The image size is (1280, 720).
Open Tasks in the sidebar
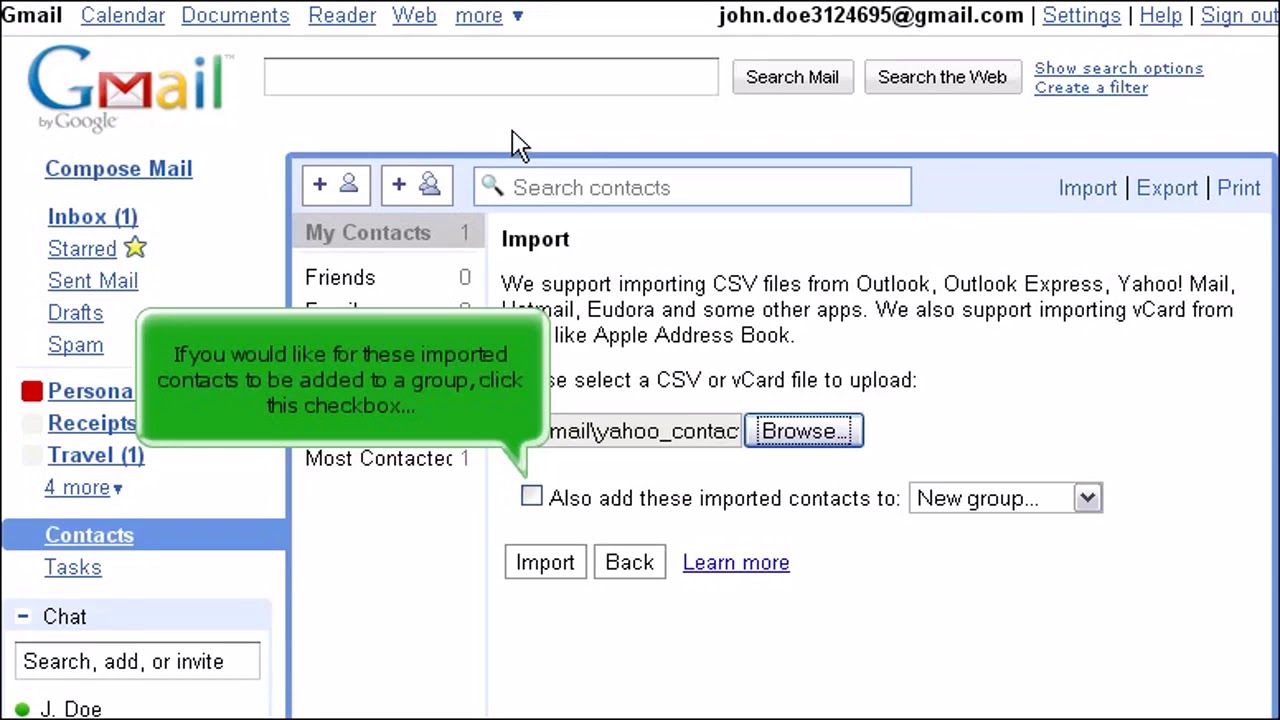pyautogui.click(x=73, y=567)
